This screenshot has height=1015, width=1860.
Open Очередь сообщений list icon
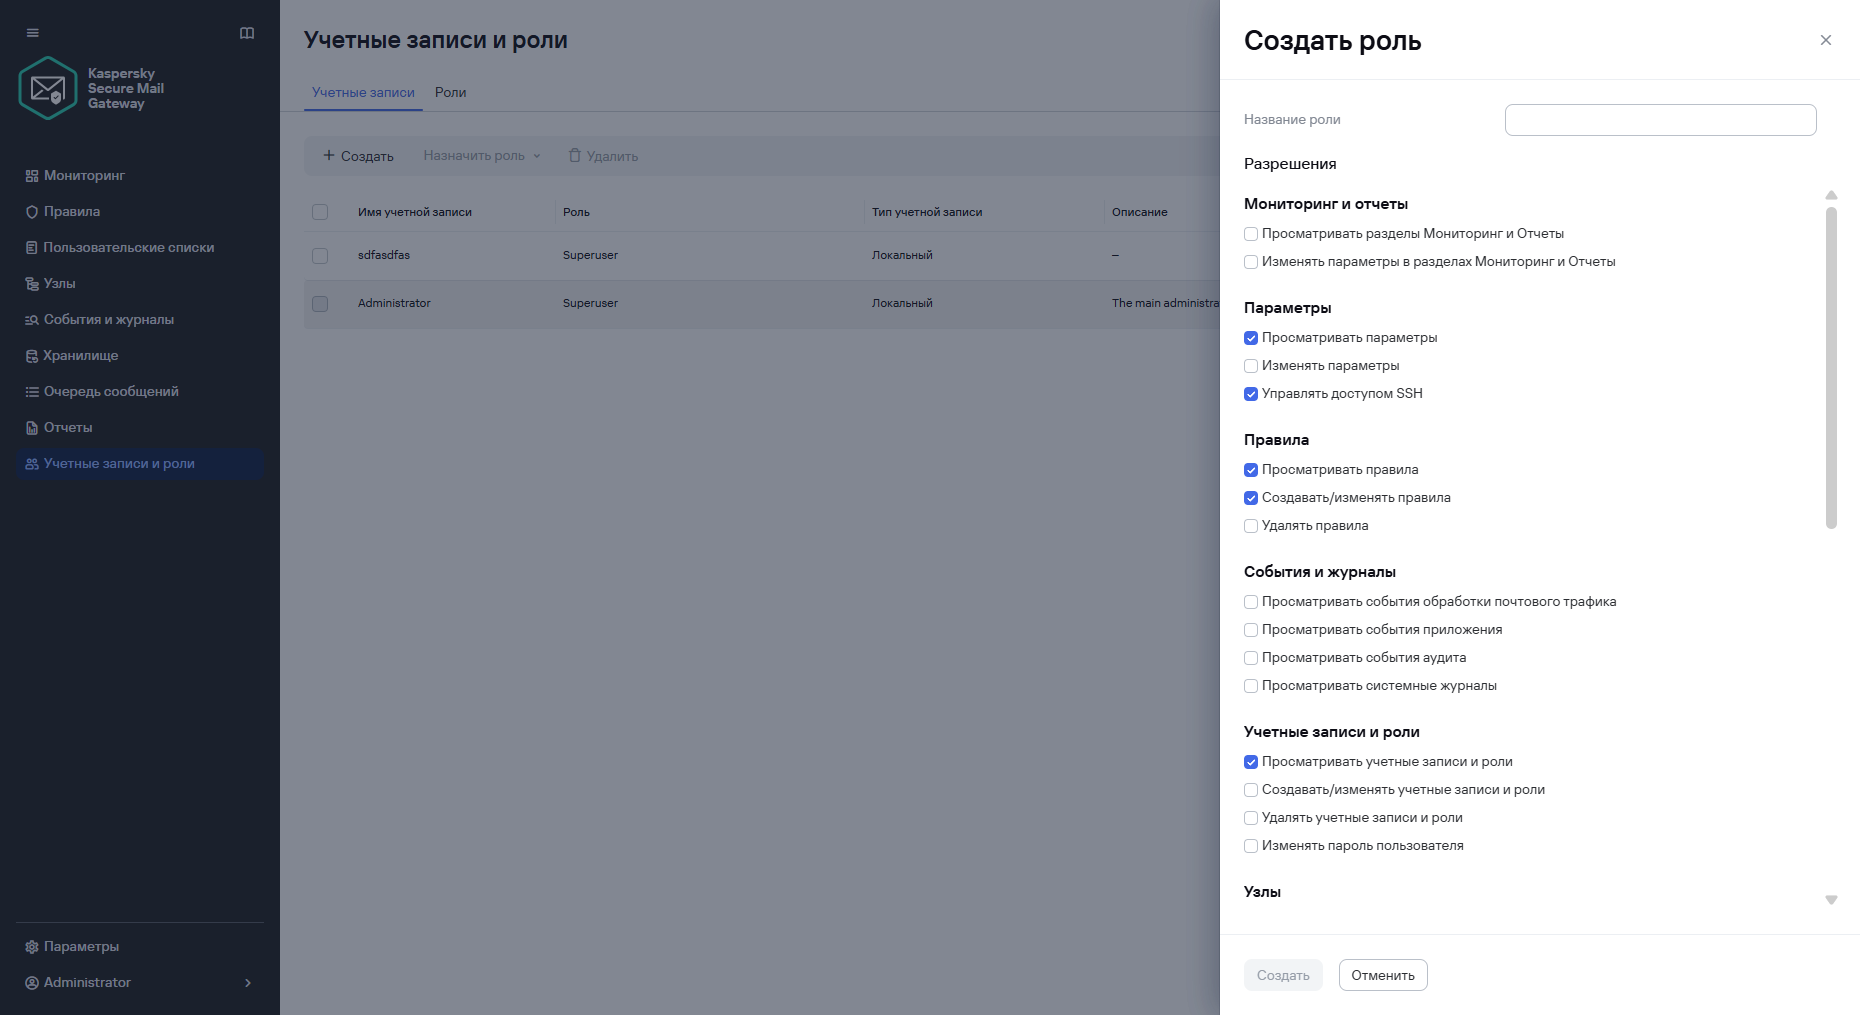[x=32, y=392]
